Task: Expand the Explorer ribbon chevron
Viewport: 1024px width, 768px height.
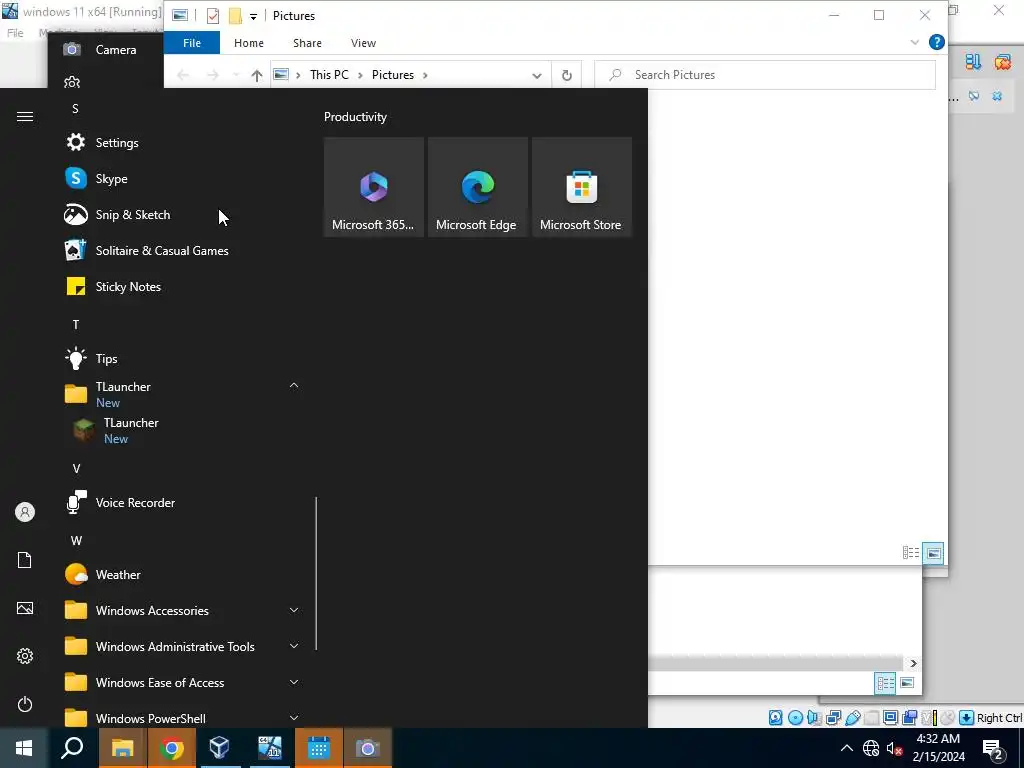Action: (x=914, y=42)
